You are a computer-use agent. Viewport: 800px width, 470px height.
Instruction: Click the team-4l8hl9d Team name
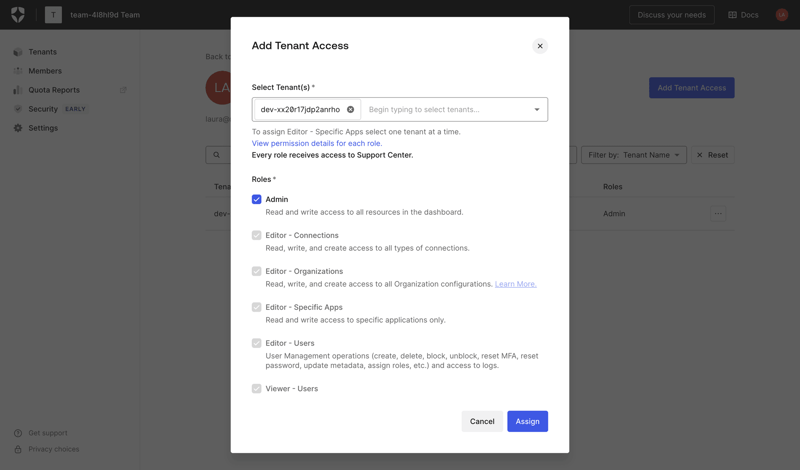coord(105,15)
